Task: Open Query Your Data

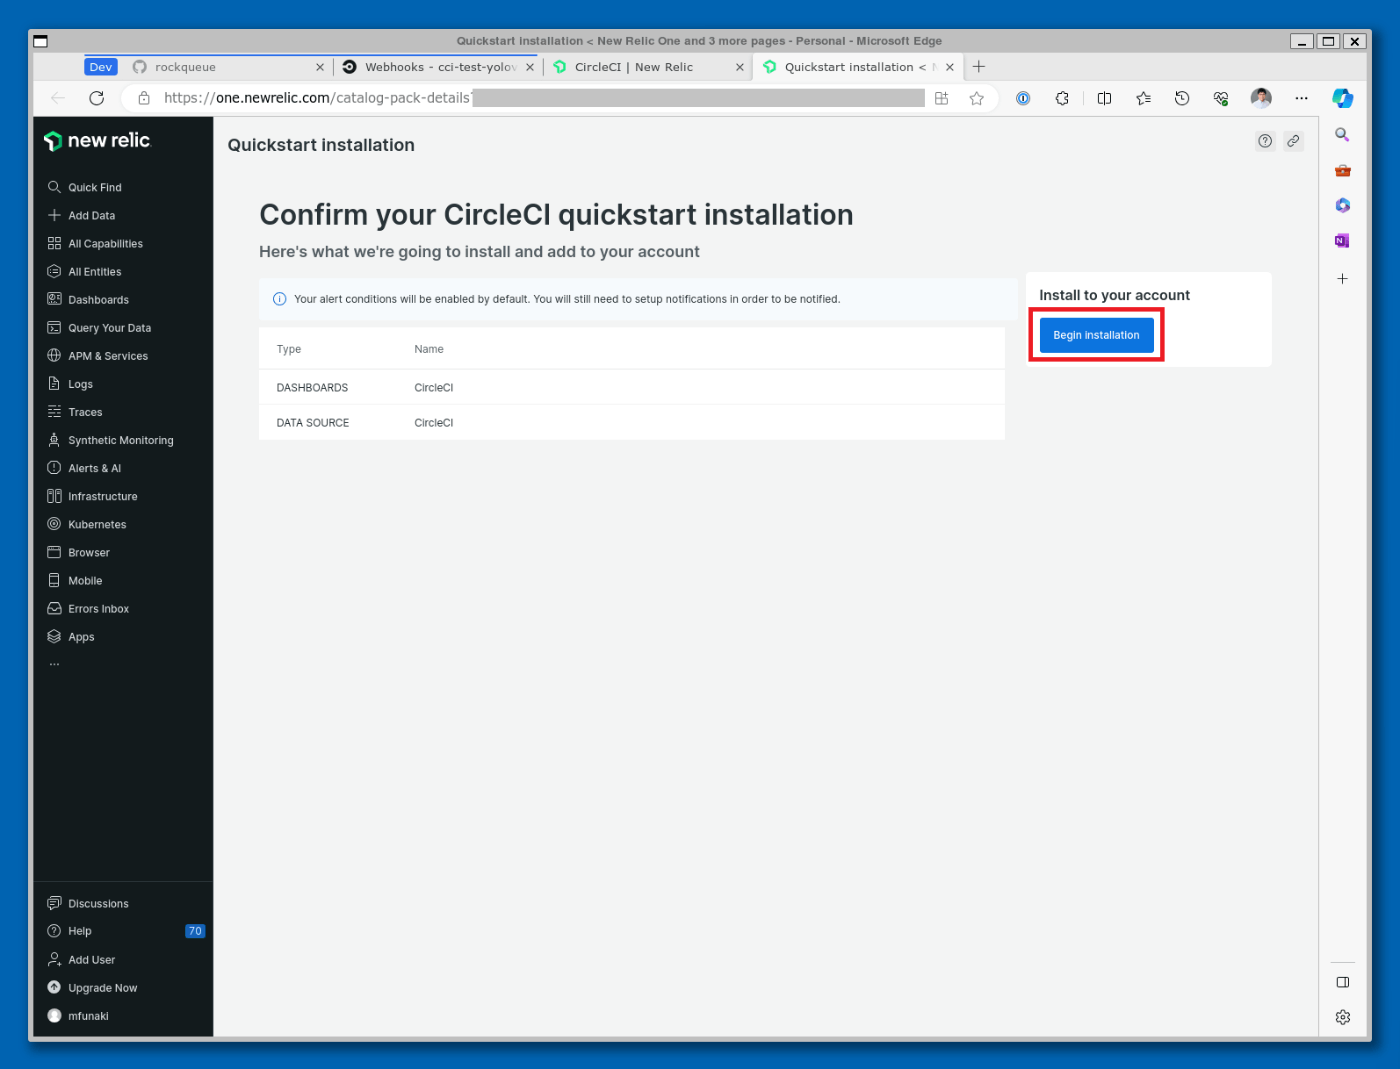Action: click(x=110, y=327)
